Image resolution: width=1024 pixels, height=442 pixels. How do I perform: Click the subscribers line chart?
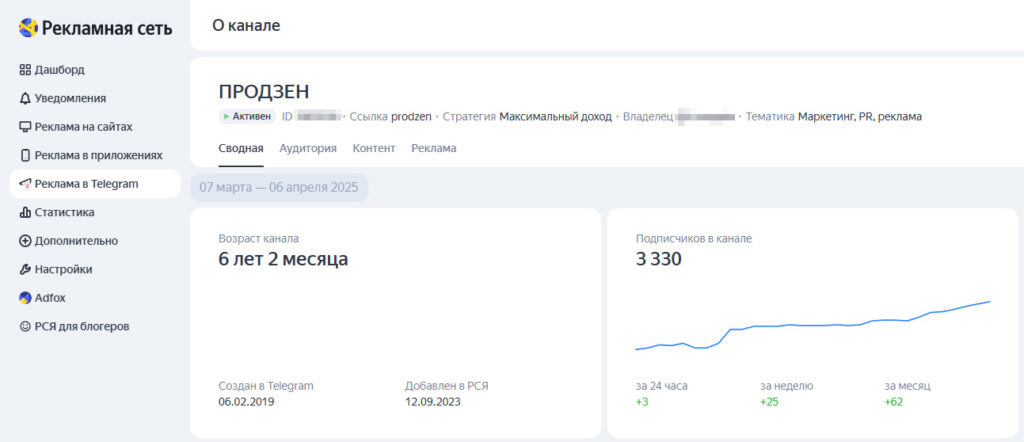(813, 324)
